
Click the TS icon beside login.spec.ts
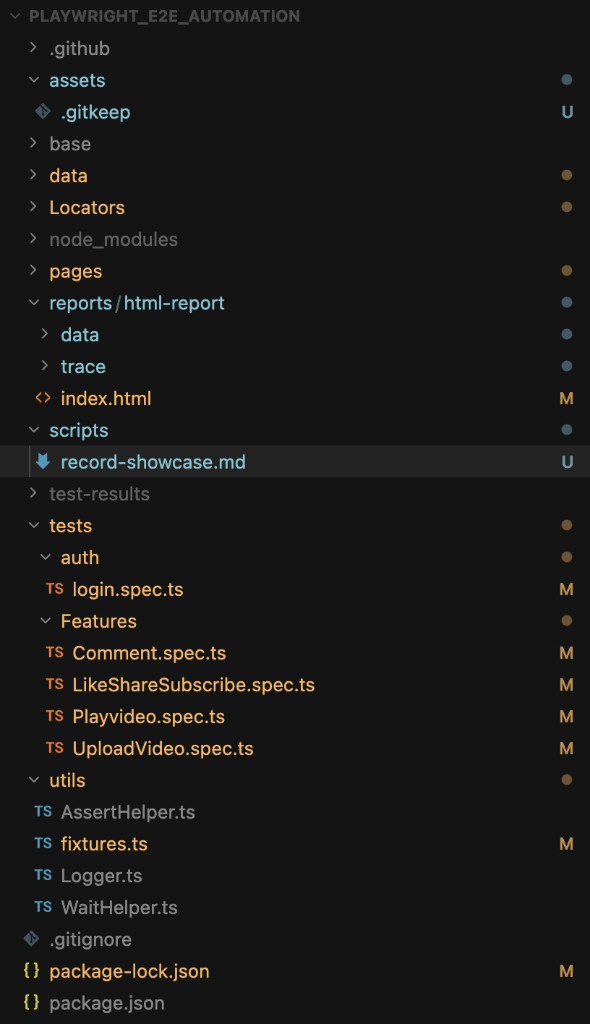[x=55, y=589]
